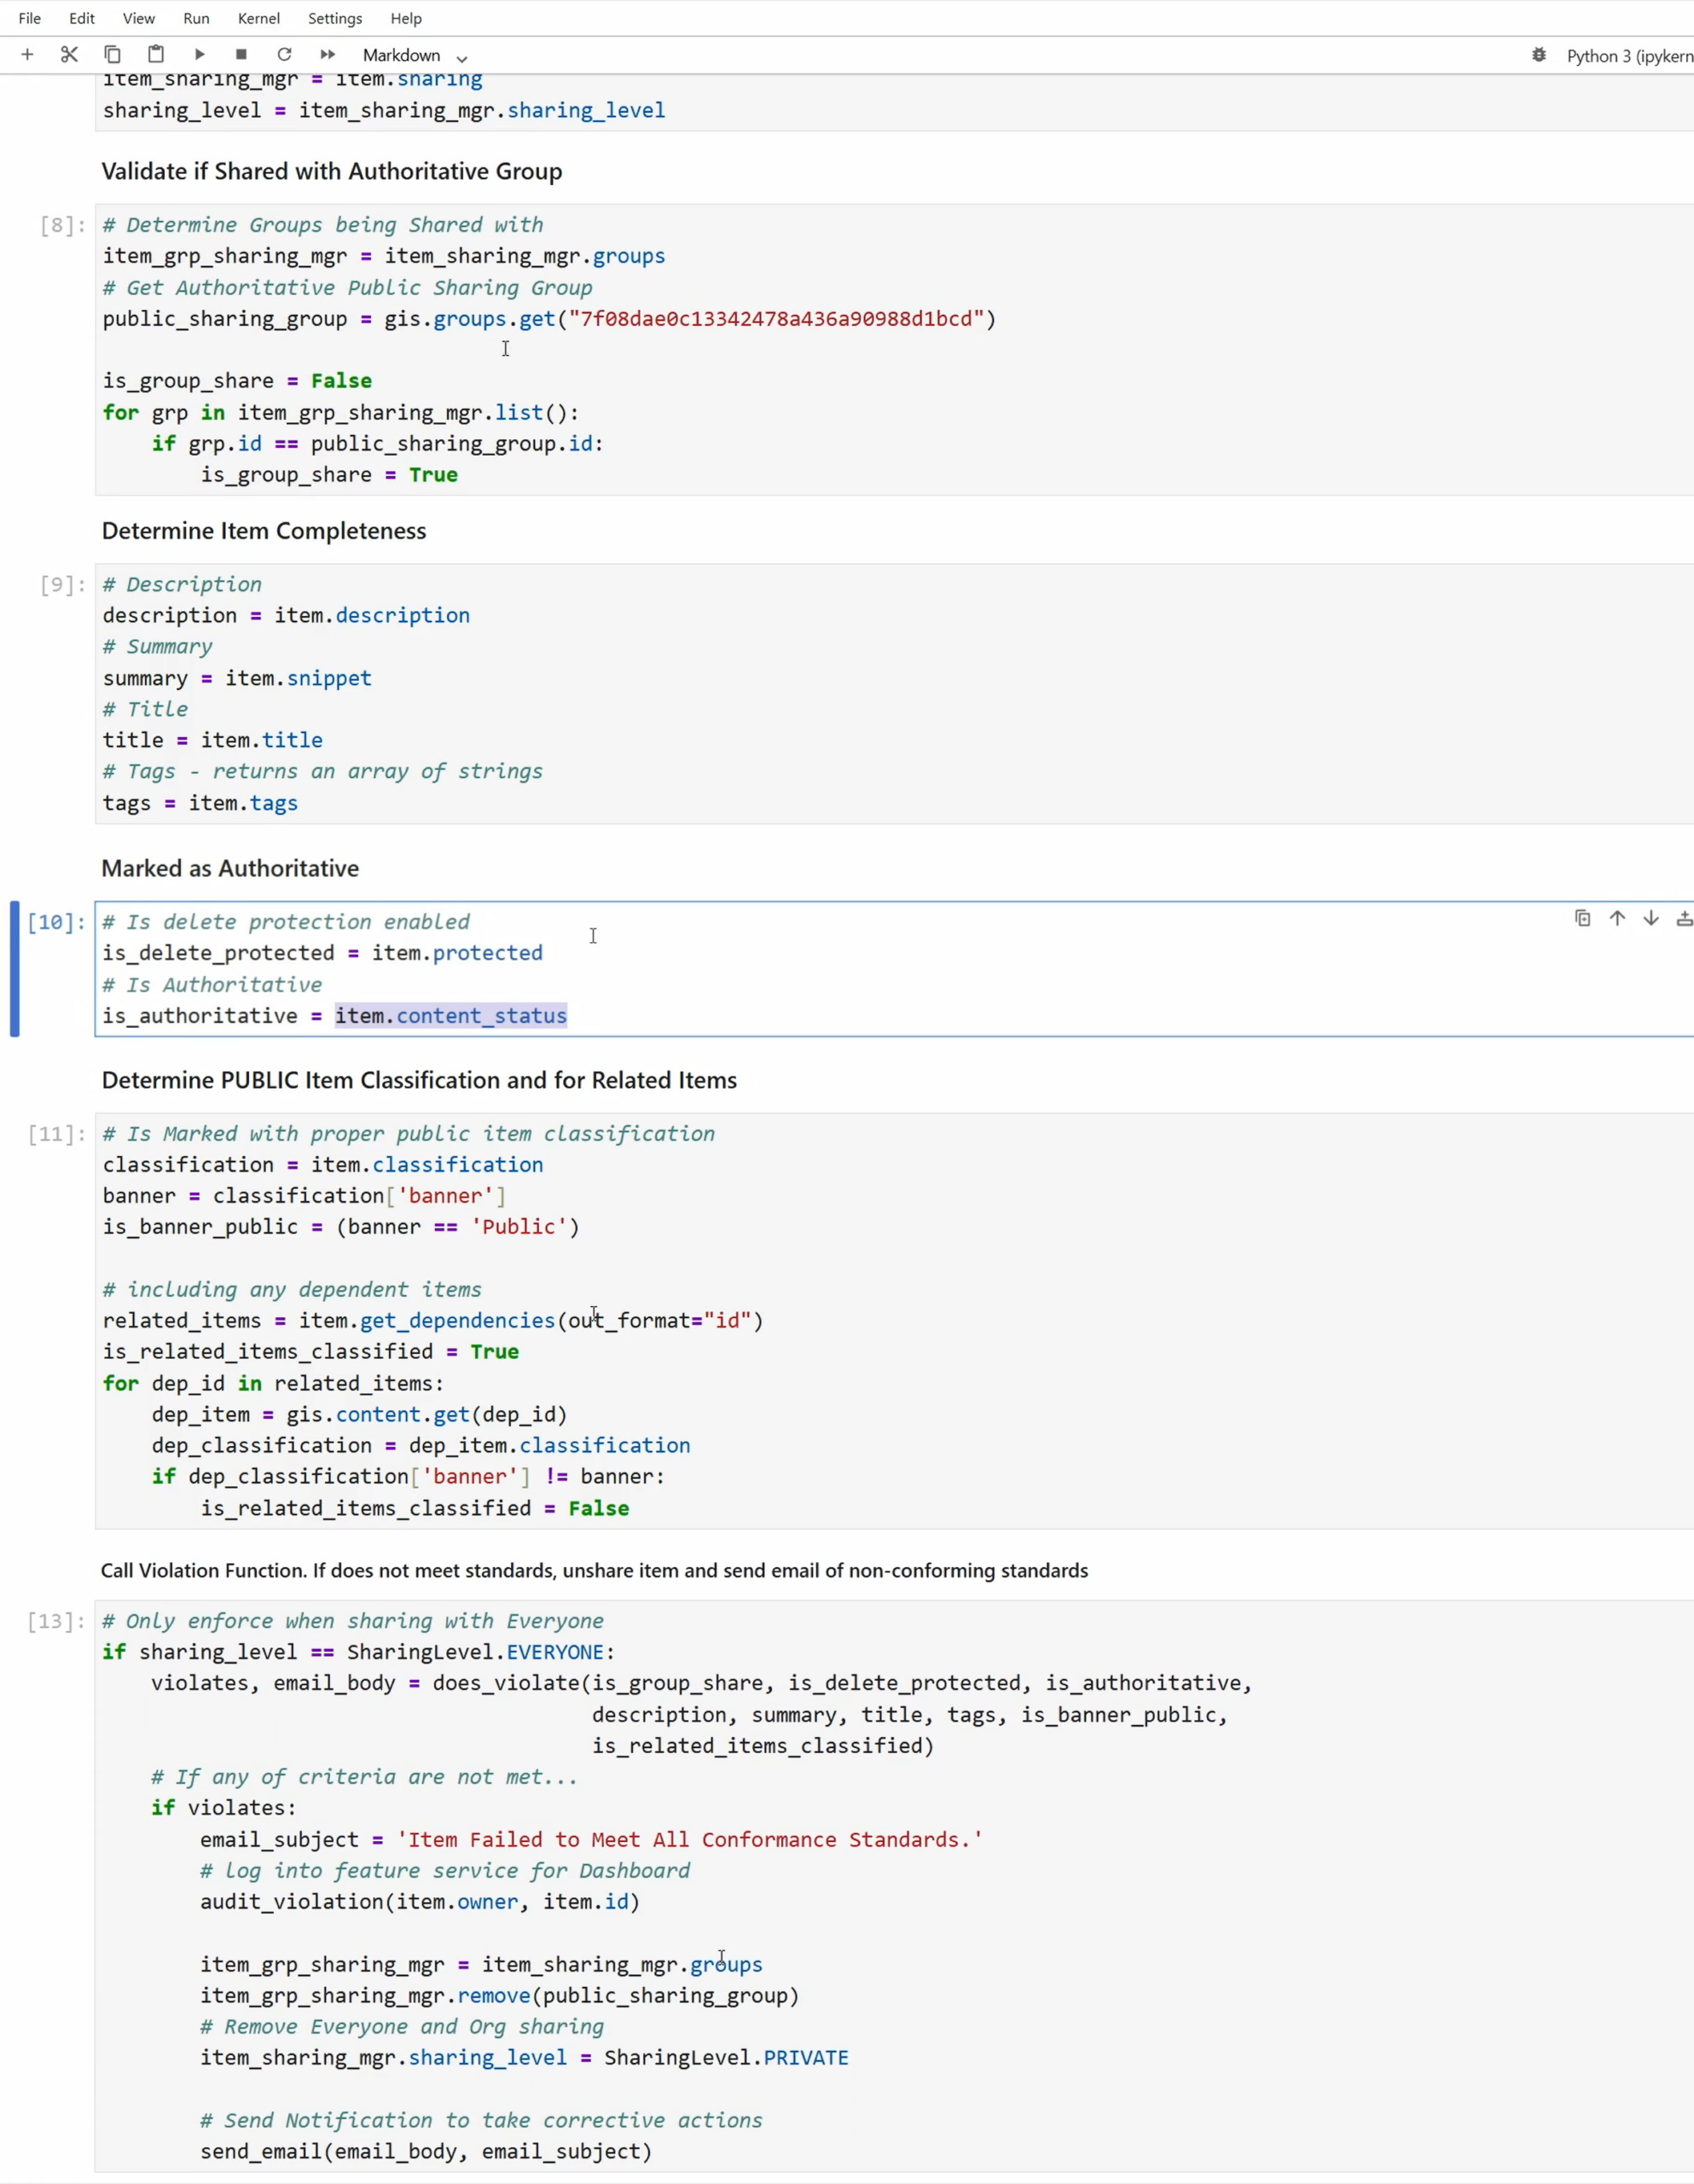This screenshot has width=1694, height=2184.
Task: Click the blue collapse bar of cell 10
Action: point(15,968)
